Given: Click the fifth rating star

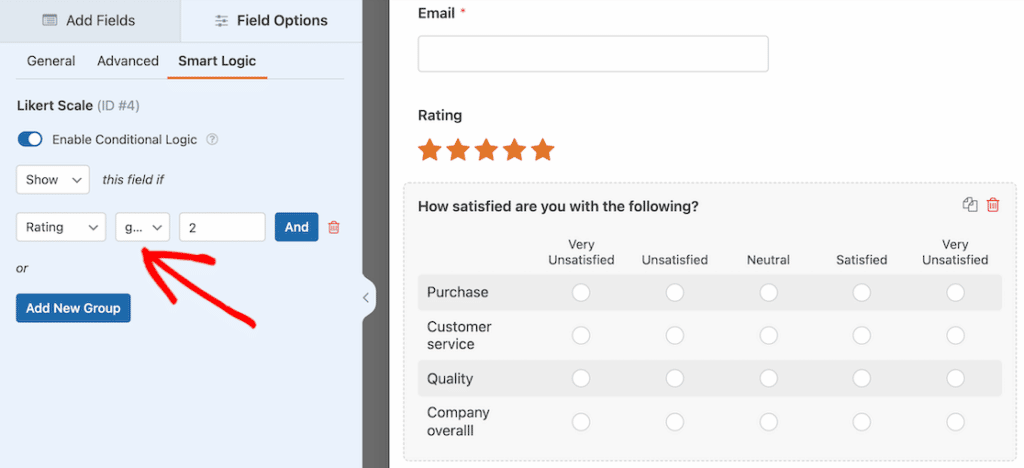Looking at the screenshot, I should 542,150.
